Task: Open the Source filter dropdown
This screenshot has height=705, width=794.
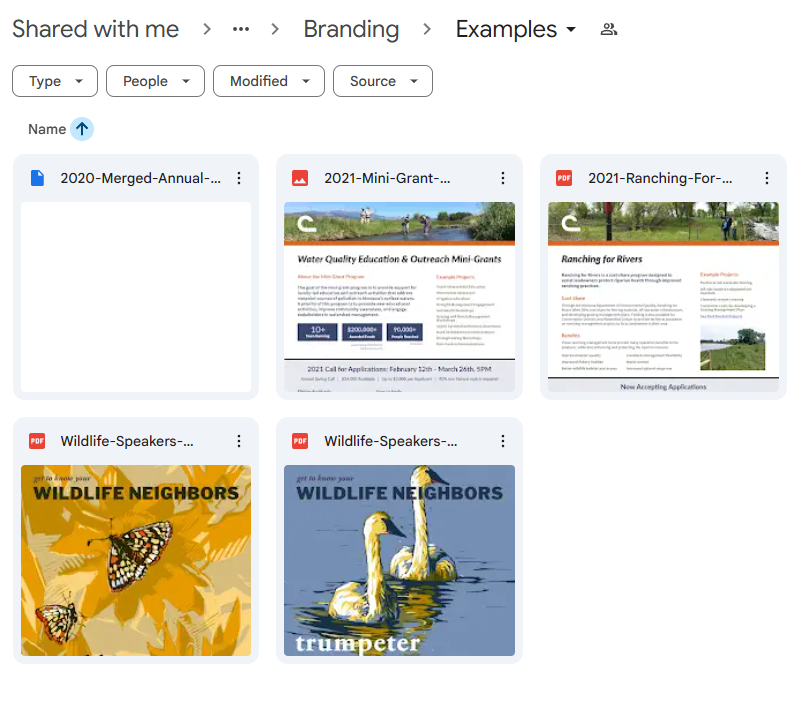Action: click(383, 81)
